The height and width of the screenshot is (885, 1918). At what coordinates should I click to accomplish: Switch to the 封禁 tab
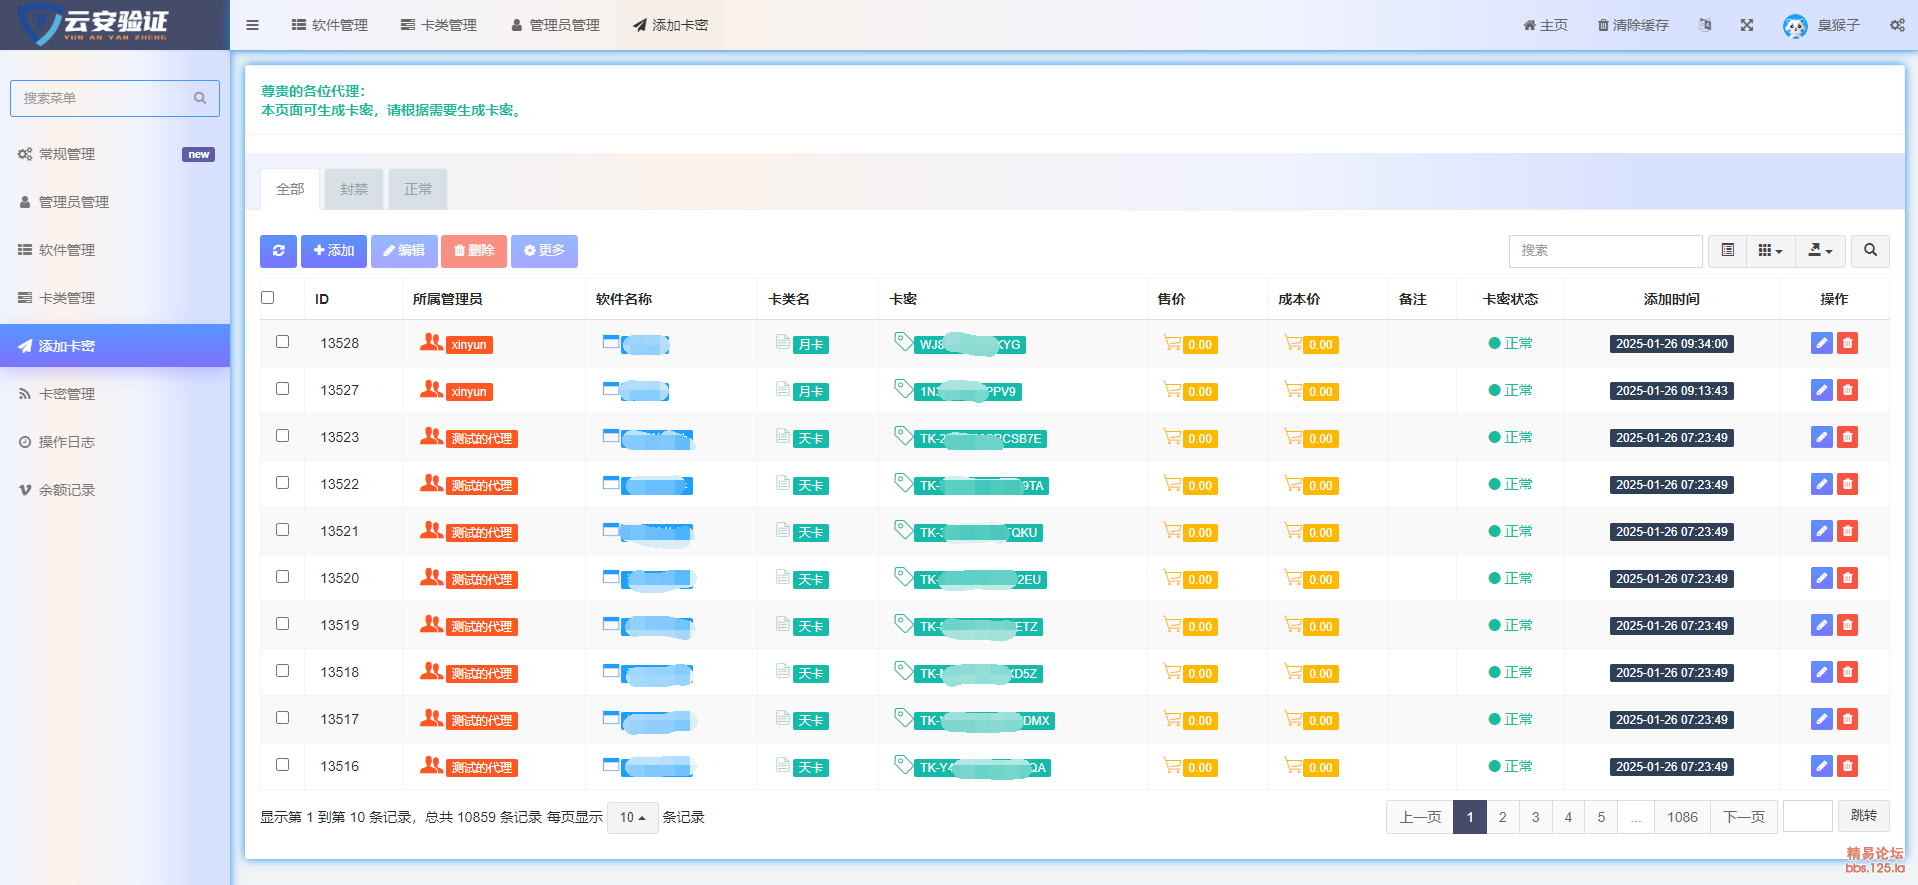[x=354, y=189]
